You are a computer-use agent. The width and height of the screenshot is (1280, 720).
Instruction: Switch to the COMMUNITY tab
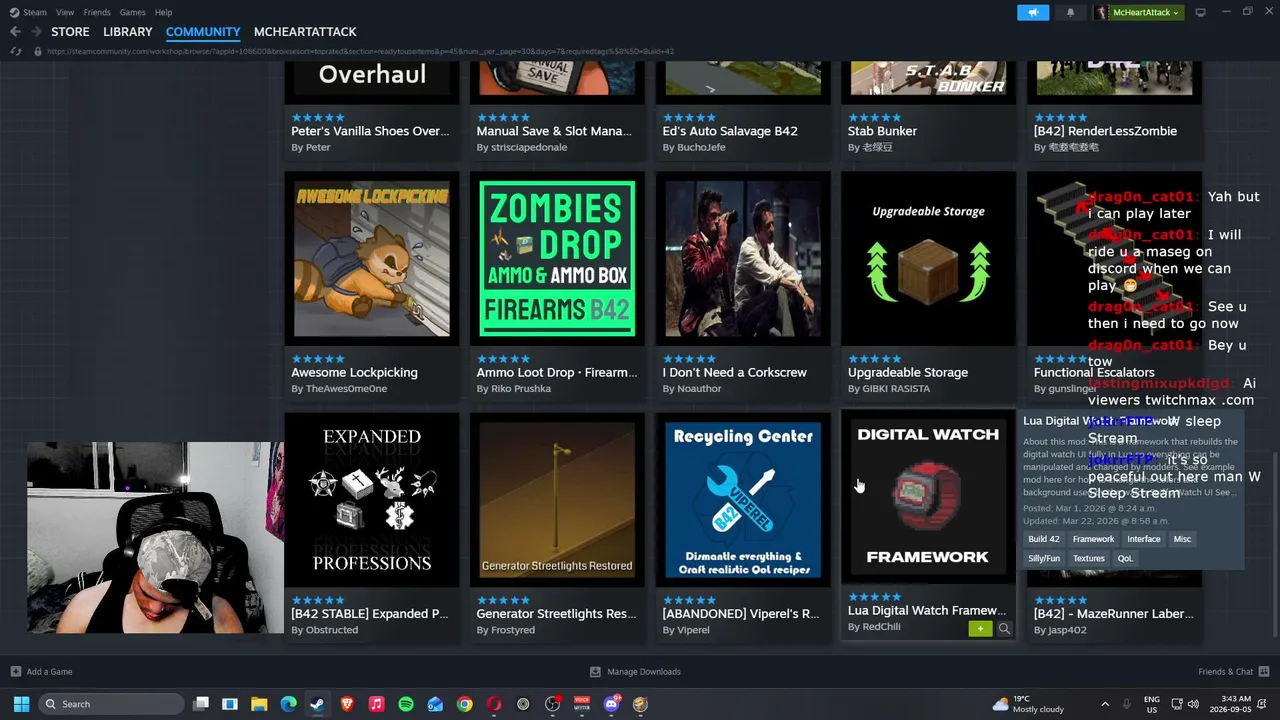click(203, 32)
